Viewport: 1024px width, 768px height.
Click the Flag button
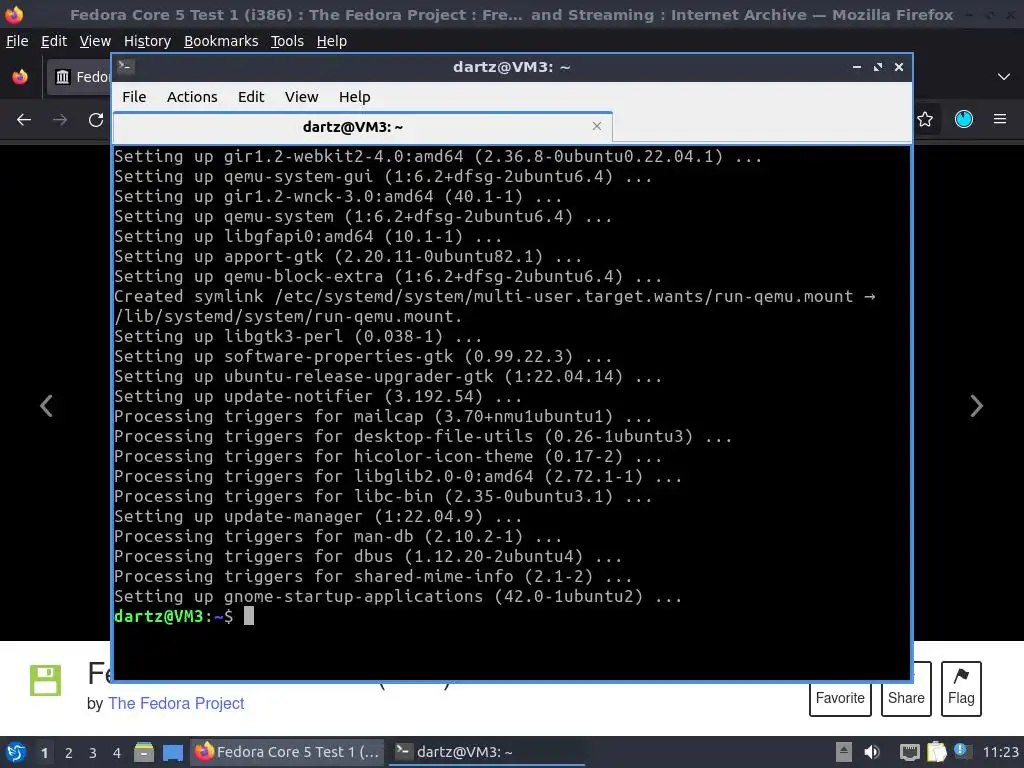[961, 689]
